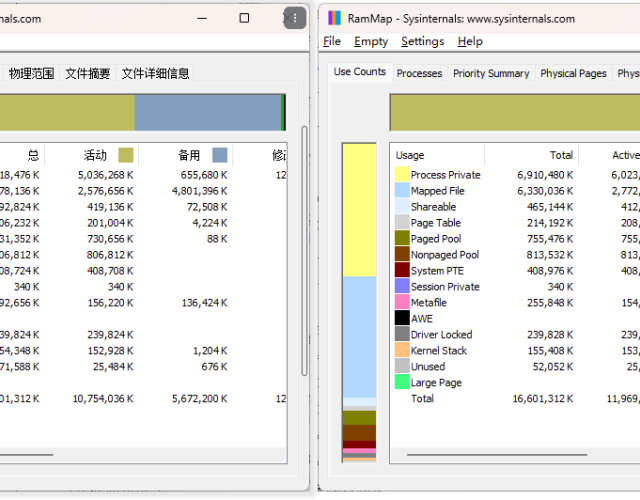Sort by the 活动 column header in left window
This screenshot has width=640, height=500.
click(91, 155)
